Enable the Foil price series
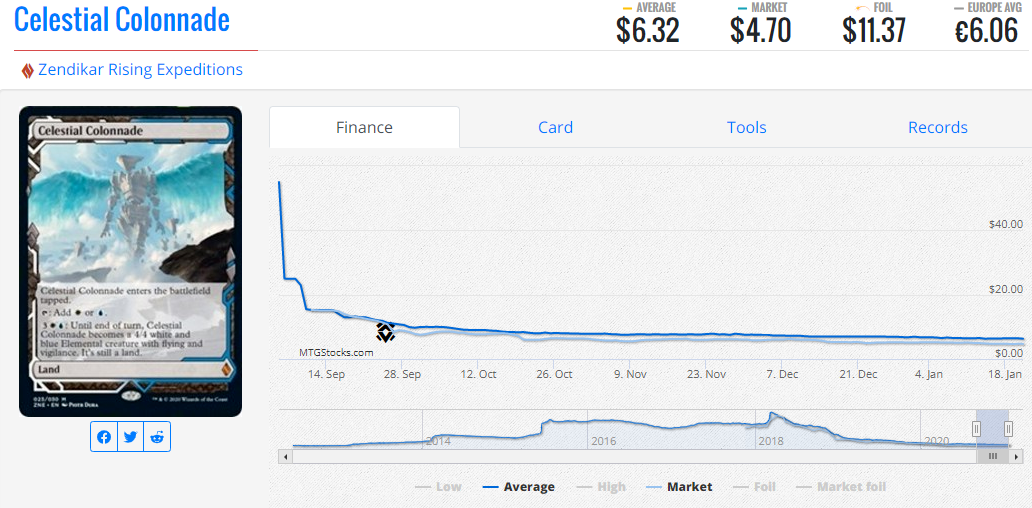This screenshot has width=1032, height=508. [754, 487]
